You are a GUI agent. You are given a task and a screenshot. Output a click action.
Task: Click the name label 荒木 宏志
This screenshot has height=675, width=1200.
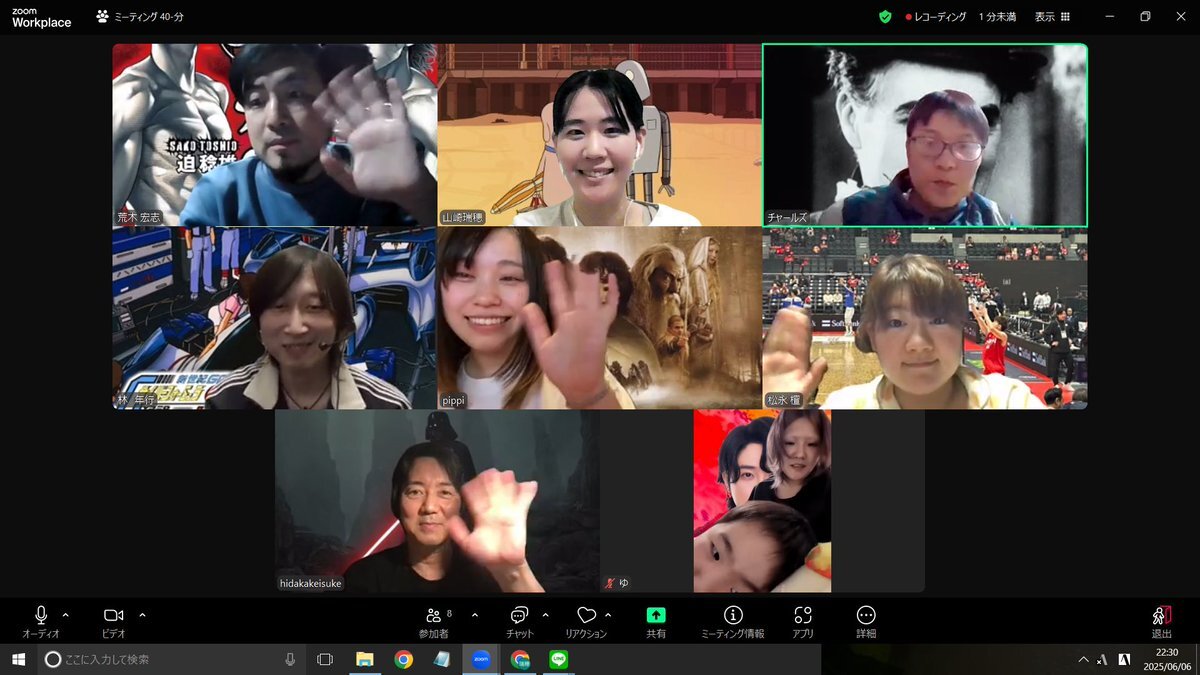pyautogui.click(x=138, y=217)
